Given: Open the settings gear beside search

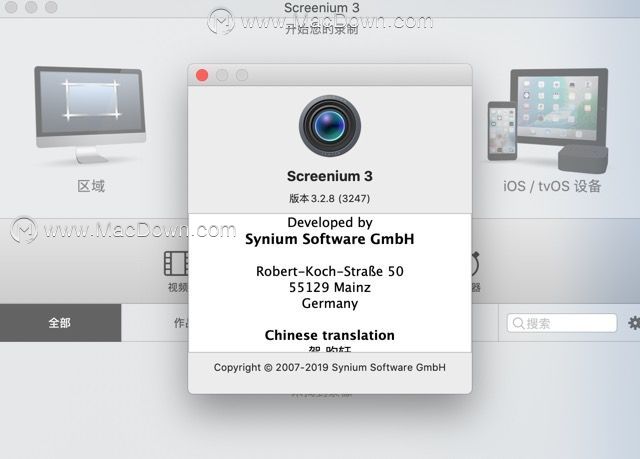Looking at the screenshot, I should (x=634, y=323).
